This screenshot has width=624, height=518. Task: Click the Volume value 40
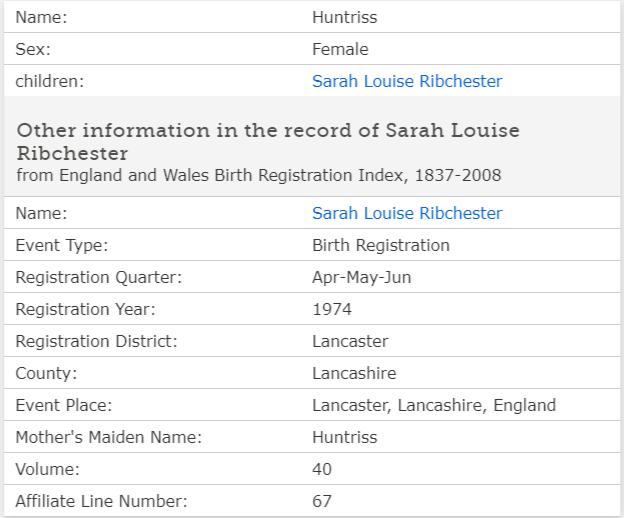[322, 469]
